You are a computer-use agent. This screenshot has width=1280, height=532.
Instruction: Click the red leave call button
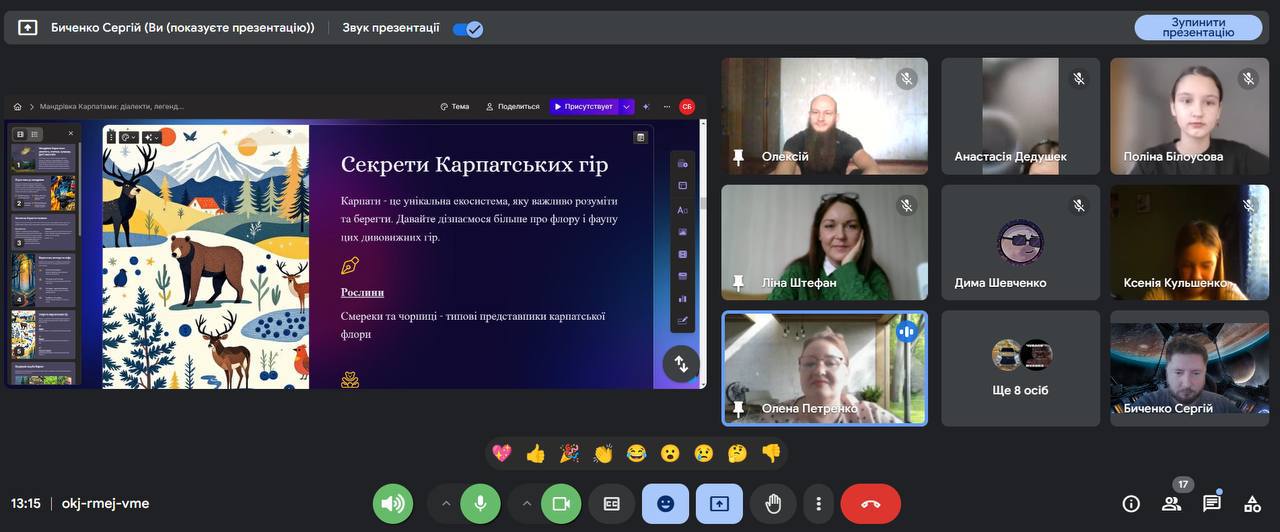(870, 504)
